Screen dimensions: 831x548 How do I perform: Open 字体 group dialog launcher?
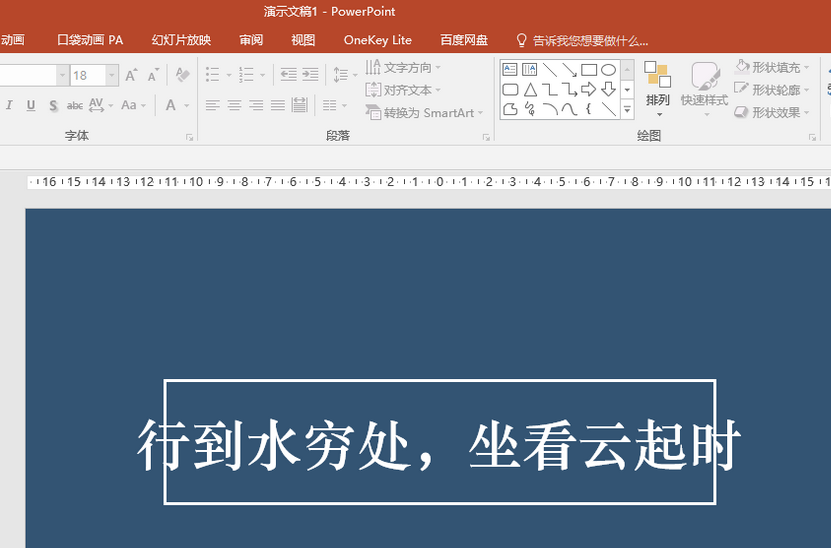pyautogui.click(x=190, y=137)
